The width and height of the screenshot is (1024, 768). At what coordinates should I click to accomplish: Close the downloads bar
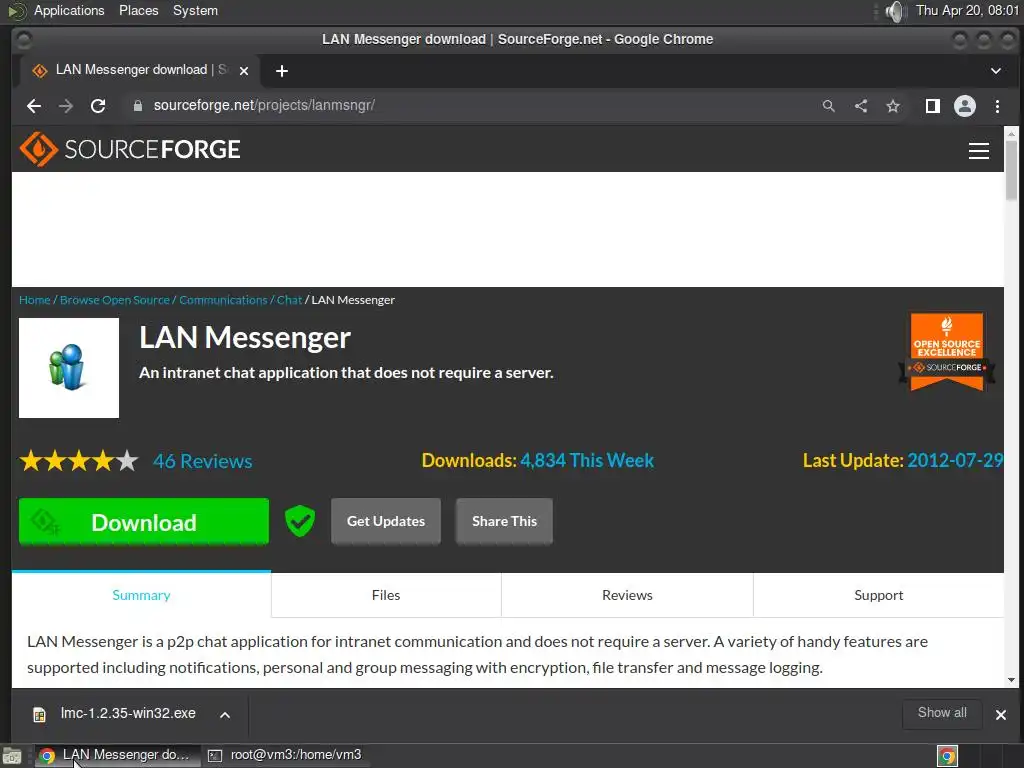tap(1000, 714)
